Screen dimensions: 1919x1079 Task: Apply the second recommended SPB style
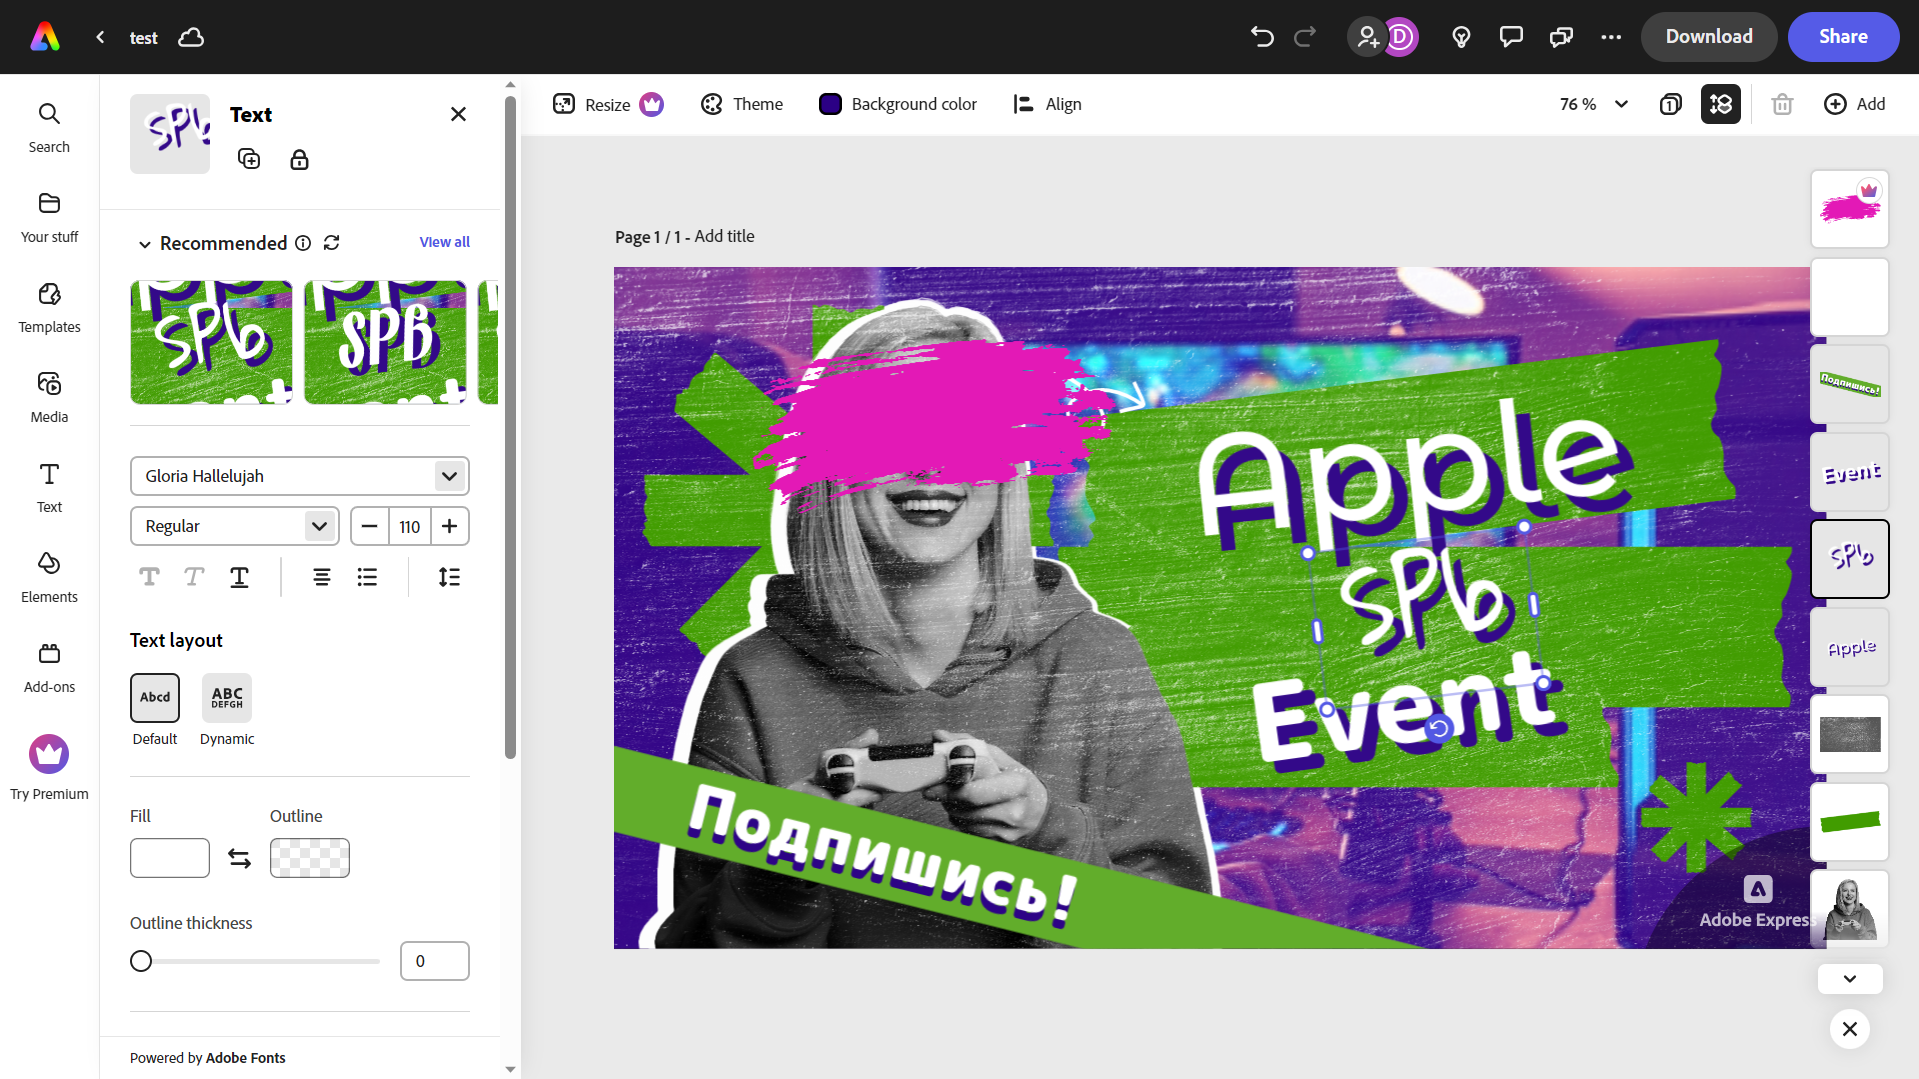pos(385,343)
